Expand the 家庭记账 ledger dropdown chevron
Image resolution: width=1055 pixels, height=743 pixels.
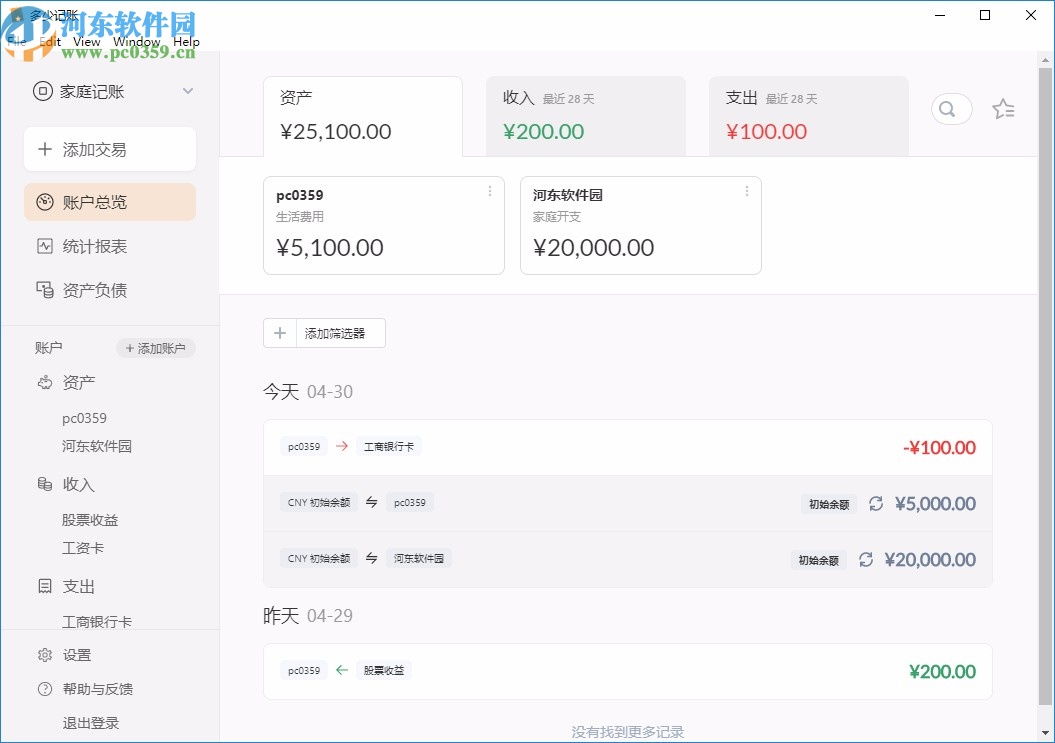pos(188,92)
